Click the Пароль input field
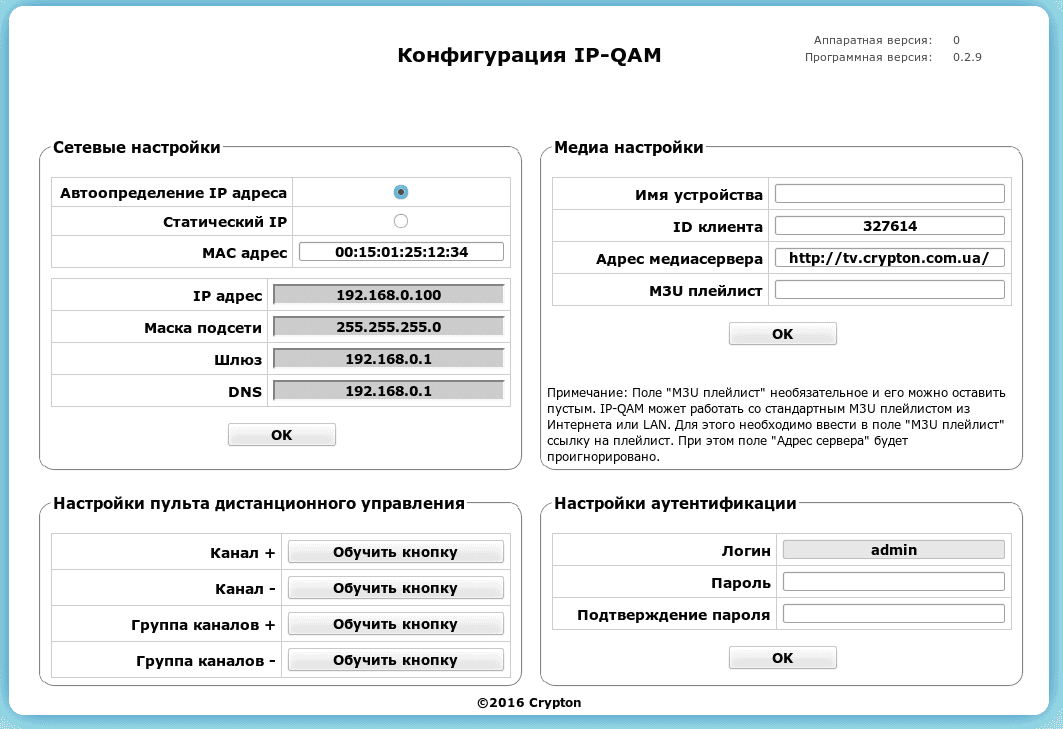 pos(893,581)
